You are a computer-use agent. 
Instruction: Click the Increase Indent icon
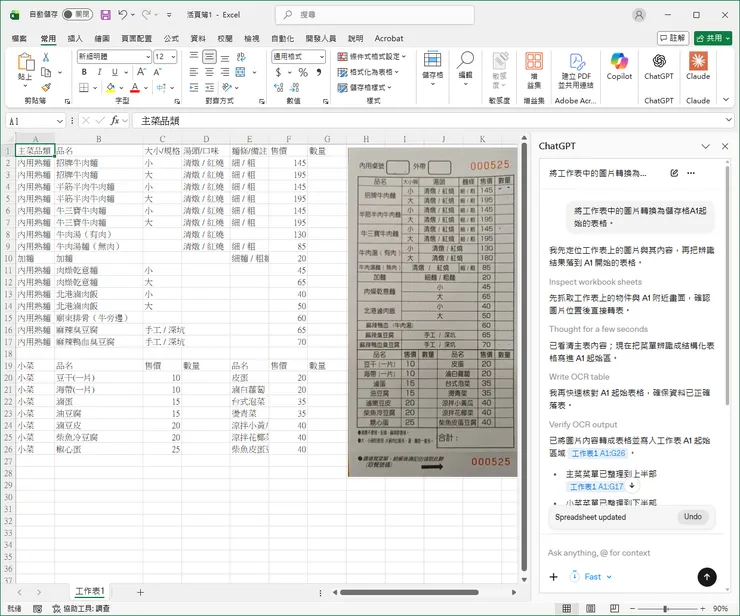(210, 87)
